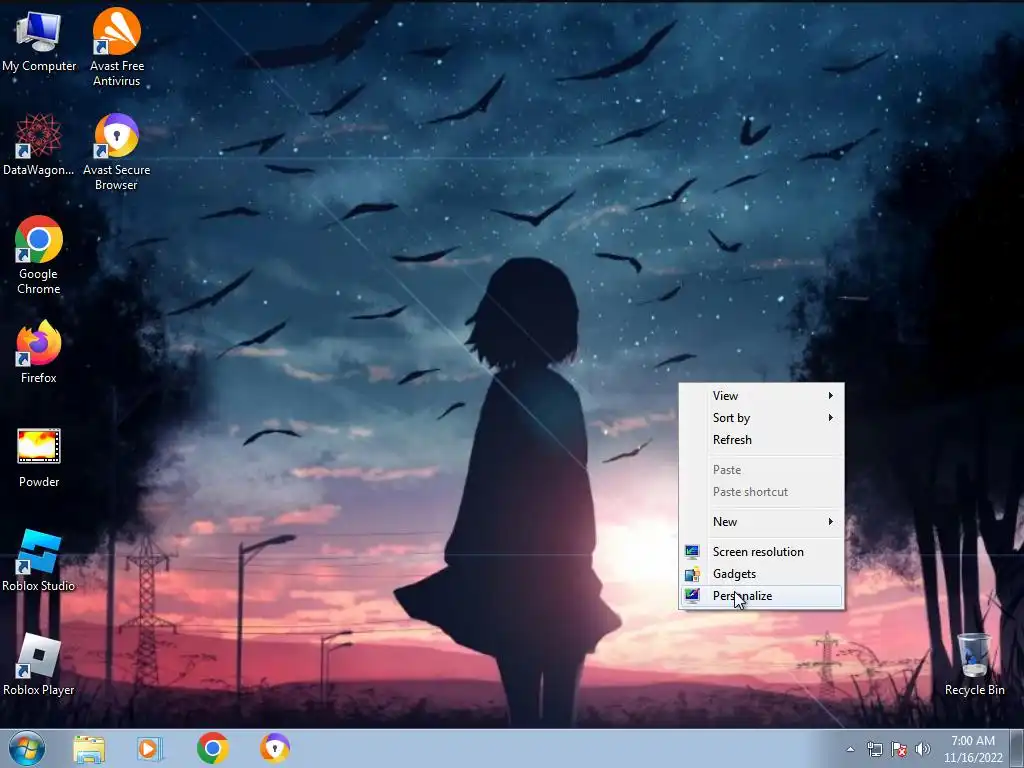Open the taskbar clock showing 7:00 AM

(x=972, y=749)
